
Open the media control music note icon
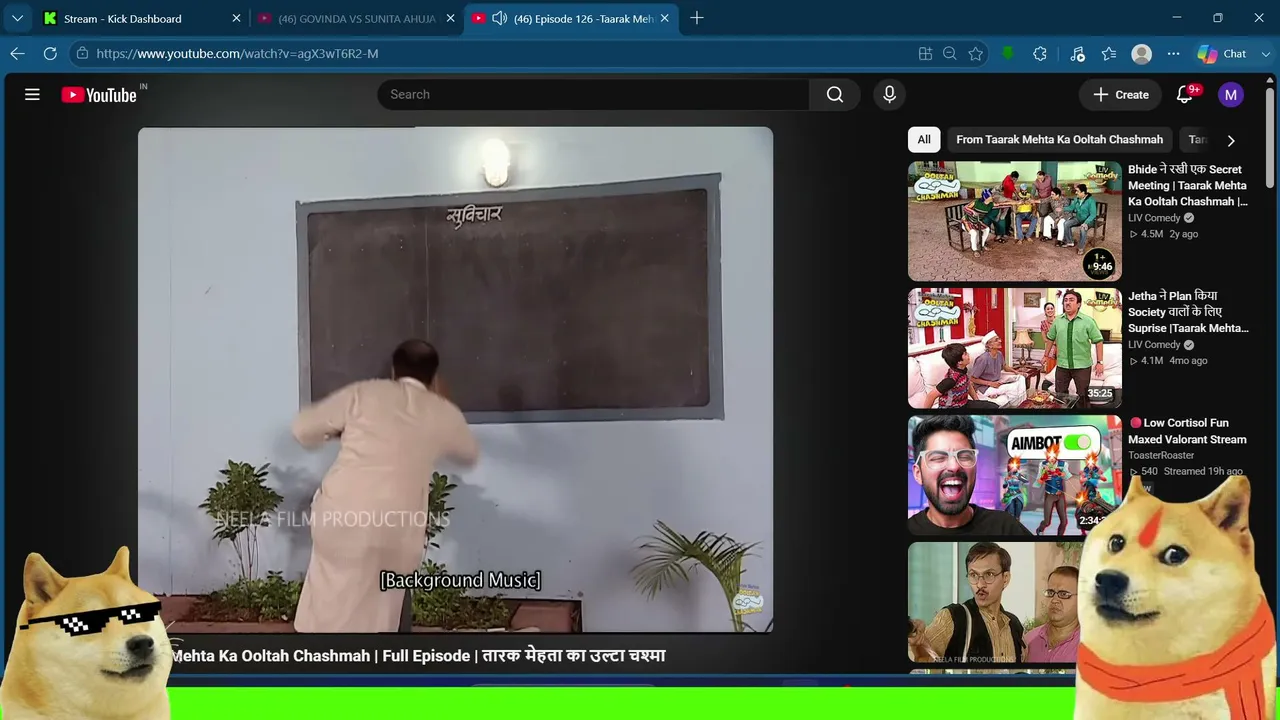[1077, 54]
